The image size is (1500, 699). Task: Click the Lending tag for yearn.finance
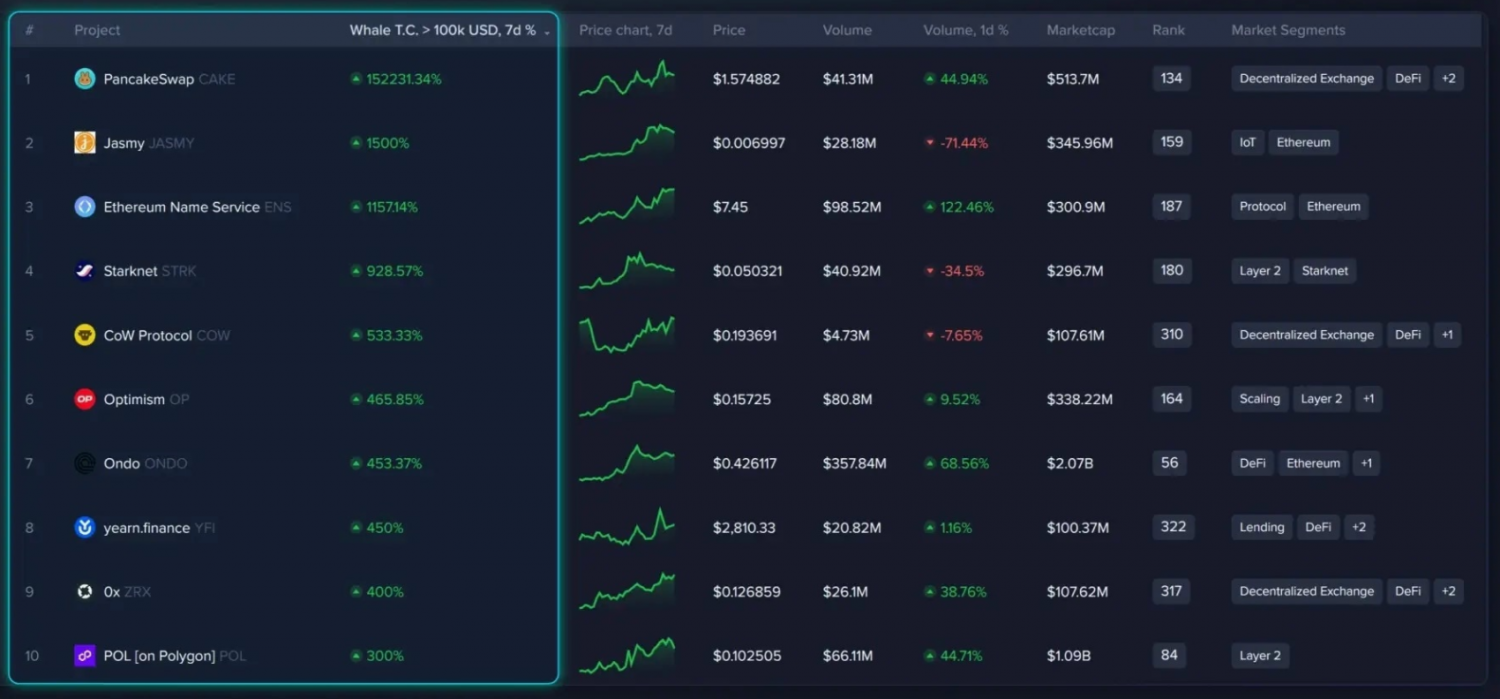coord(1262,527)
